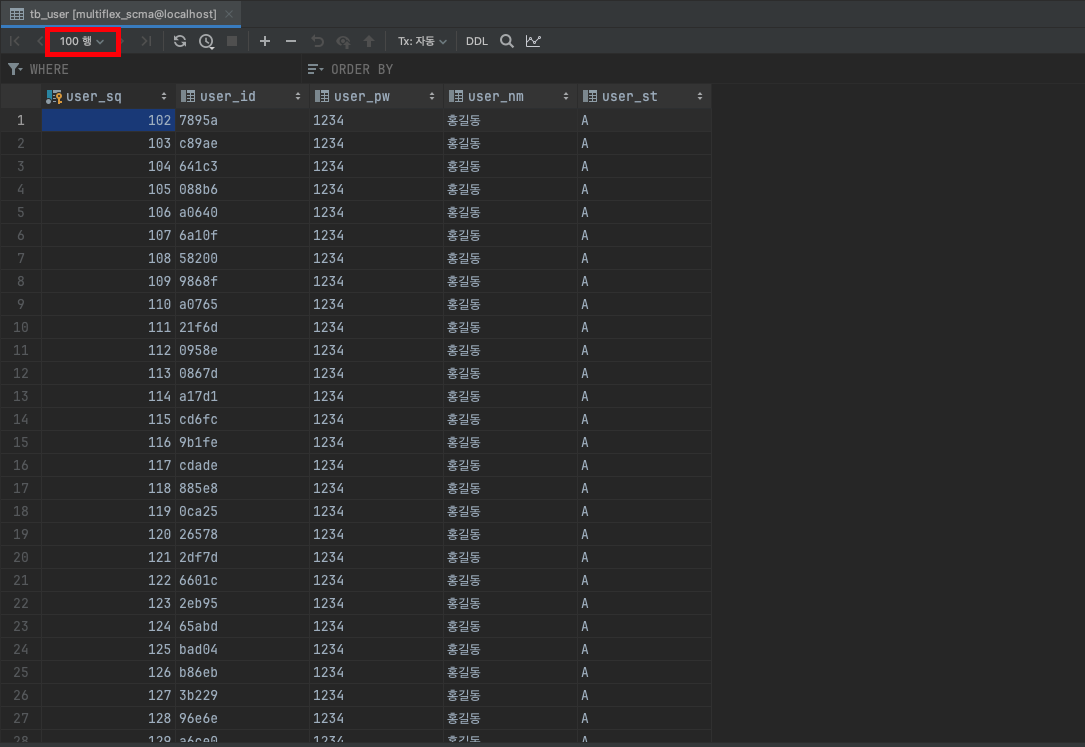Select the user_sq cell 128
1085x747 pixels.
pyautogui.click(x=109, y=718)
